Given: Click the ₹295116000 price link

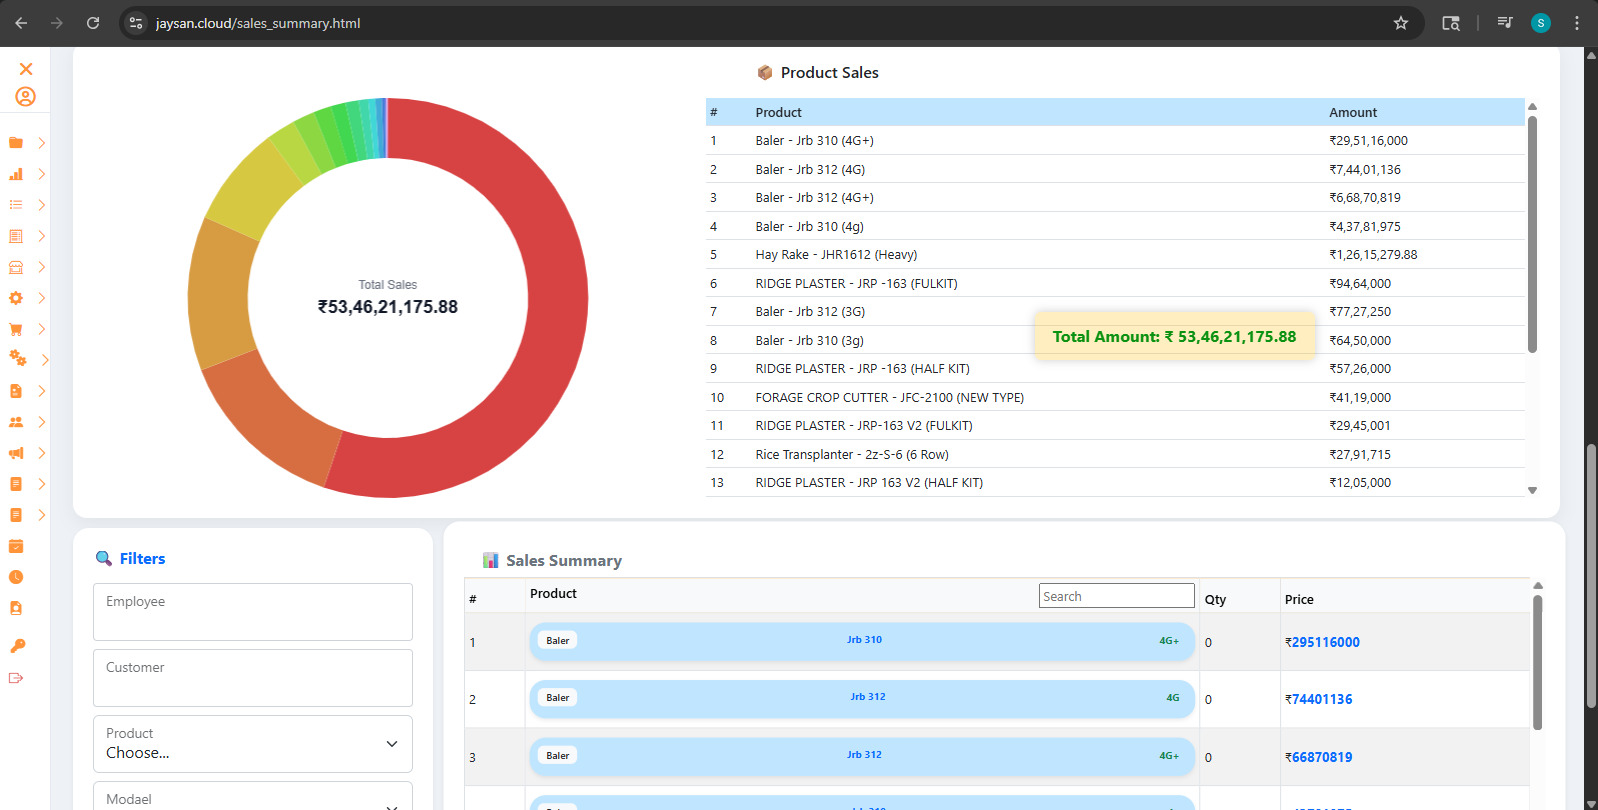Looking at the screenshot, I should click(x=1323, y=642).
